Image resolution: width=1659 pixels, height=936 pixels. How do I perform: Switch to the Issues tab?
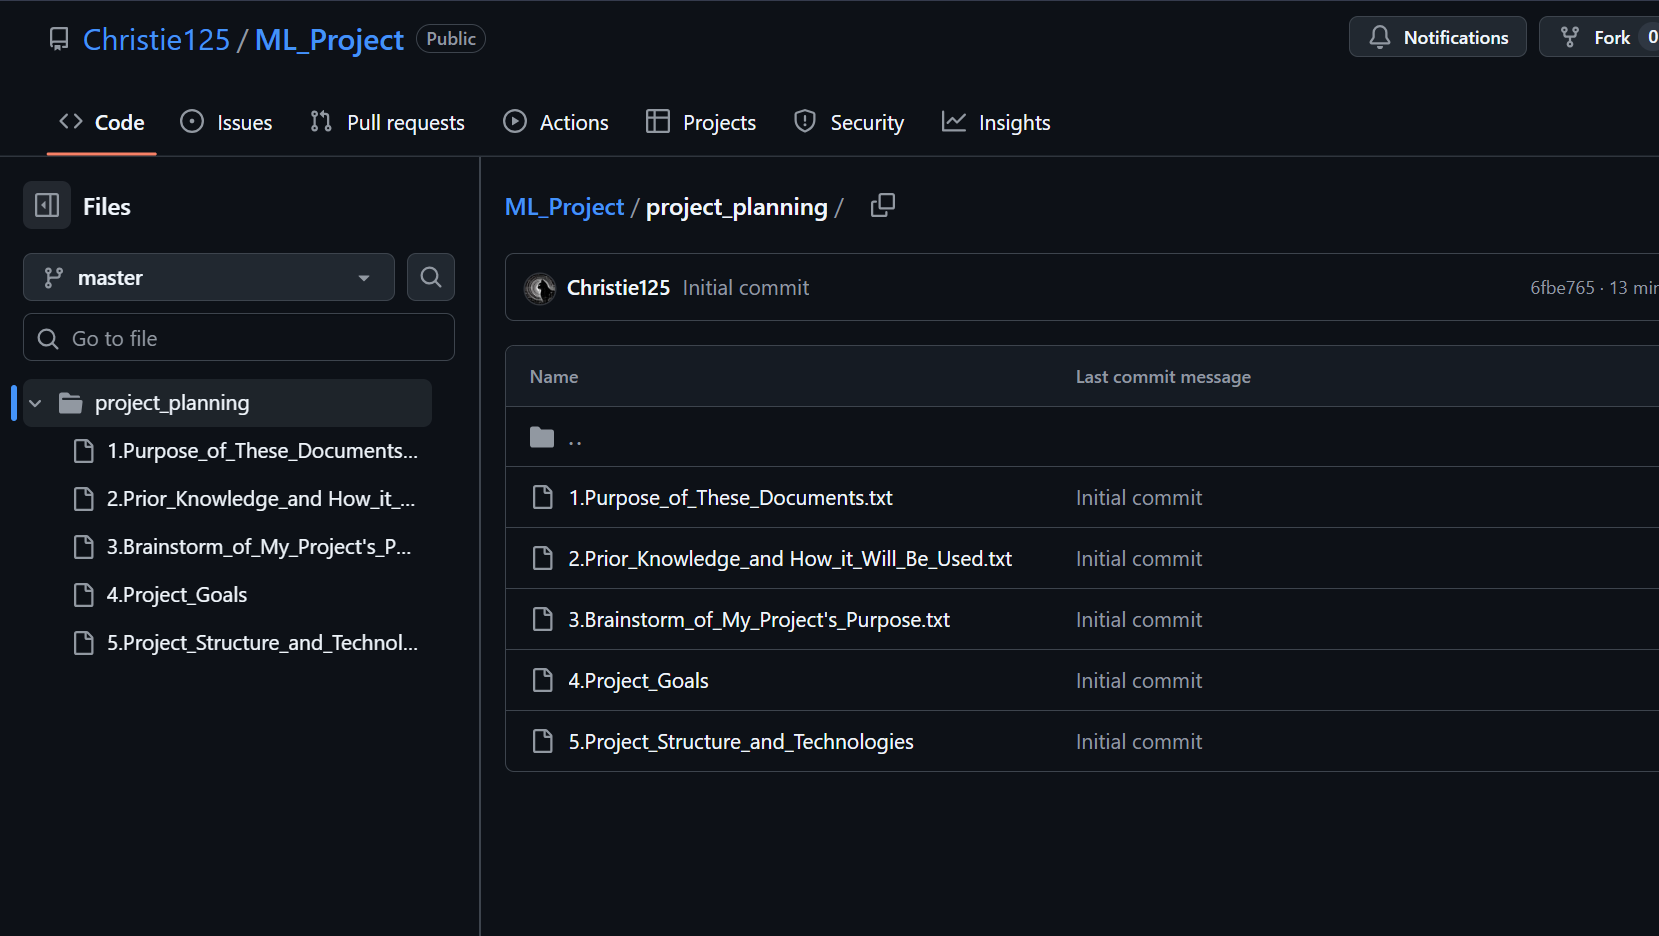226,122
